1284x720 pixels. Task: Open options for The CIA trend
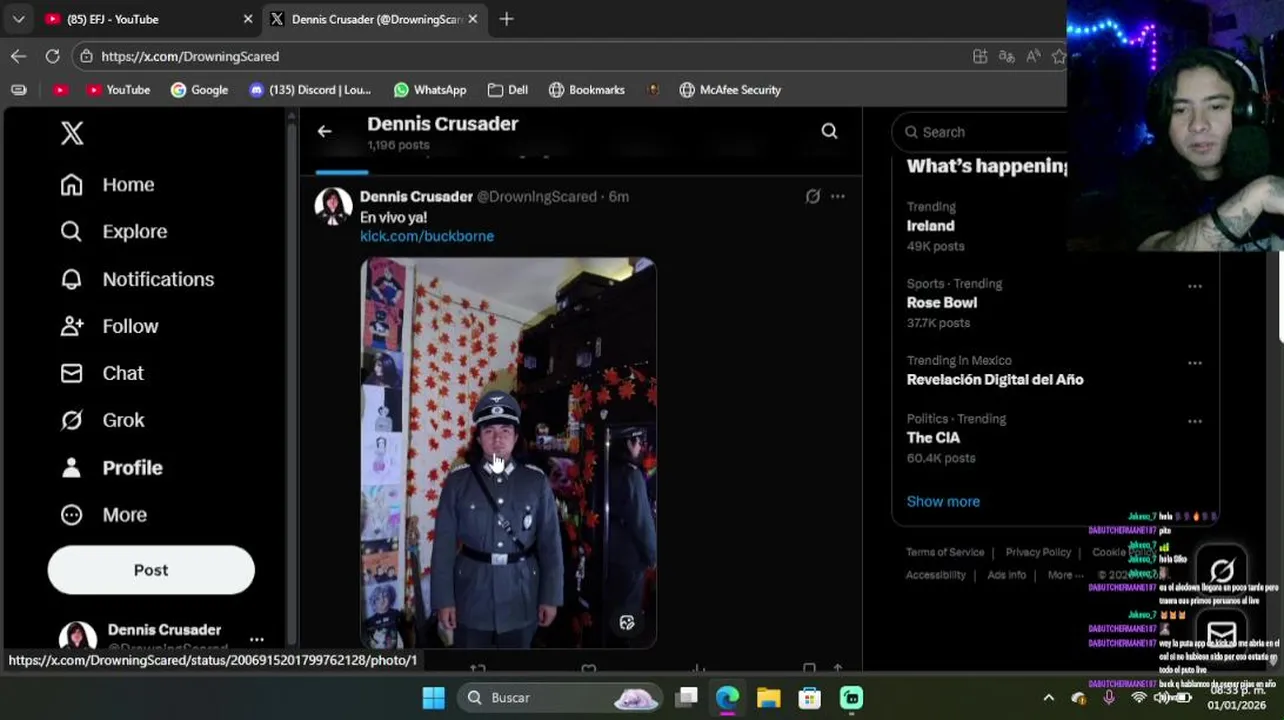[x=1194, y=422]
